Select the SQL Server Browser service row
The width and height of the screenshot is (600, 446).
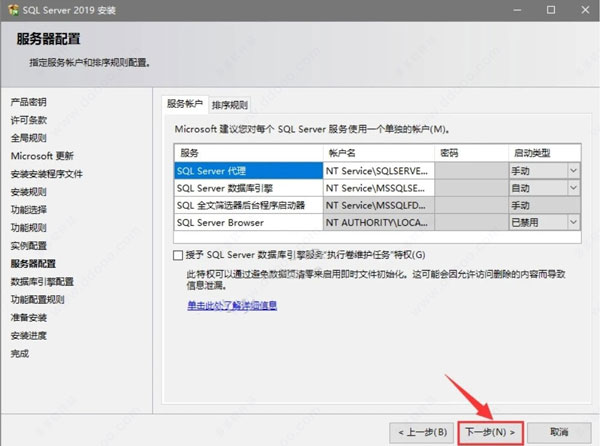[248, 222]
